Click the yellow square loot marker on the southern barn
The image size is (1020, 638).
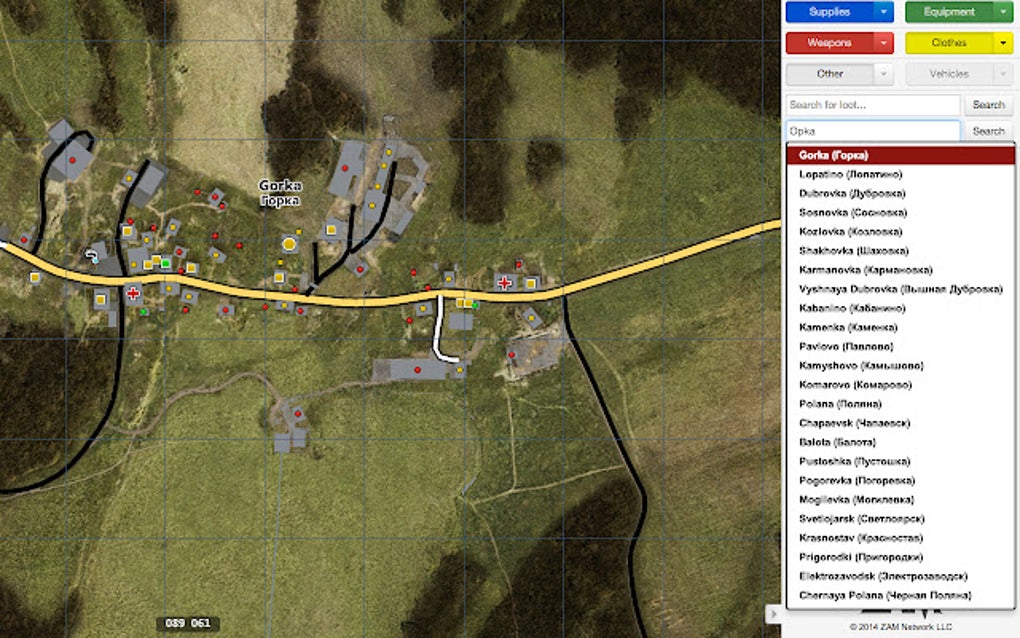(x=460, y=370)
